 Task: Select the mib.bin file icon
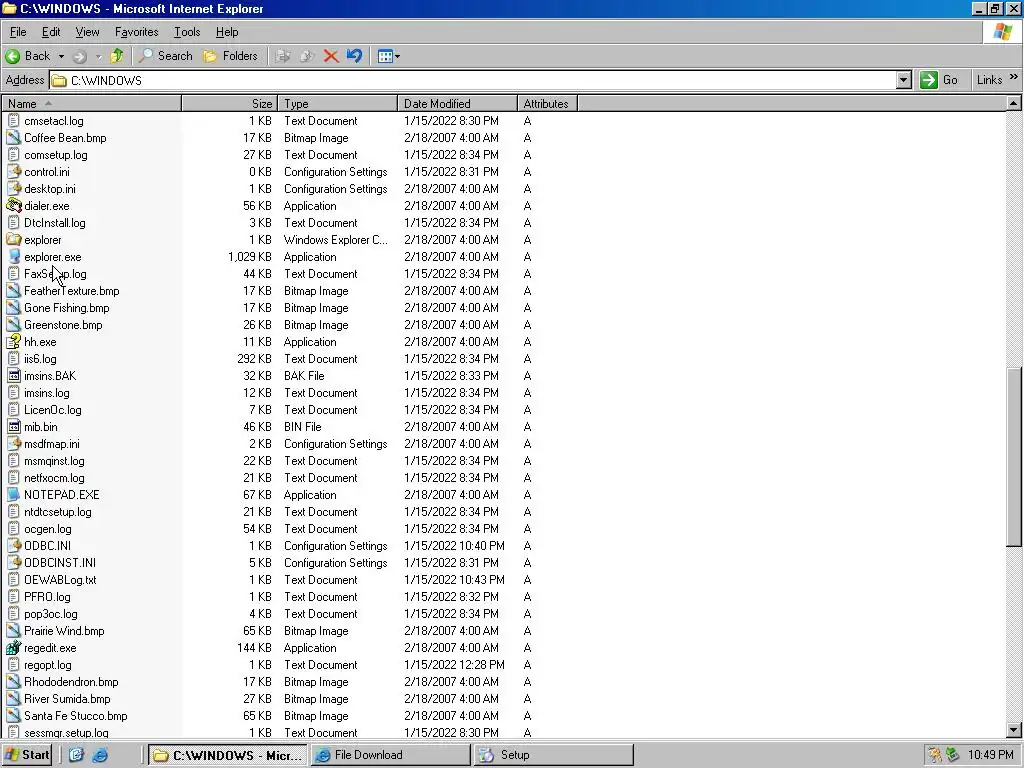pos(14,426)
